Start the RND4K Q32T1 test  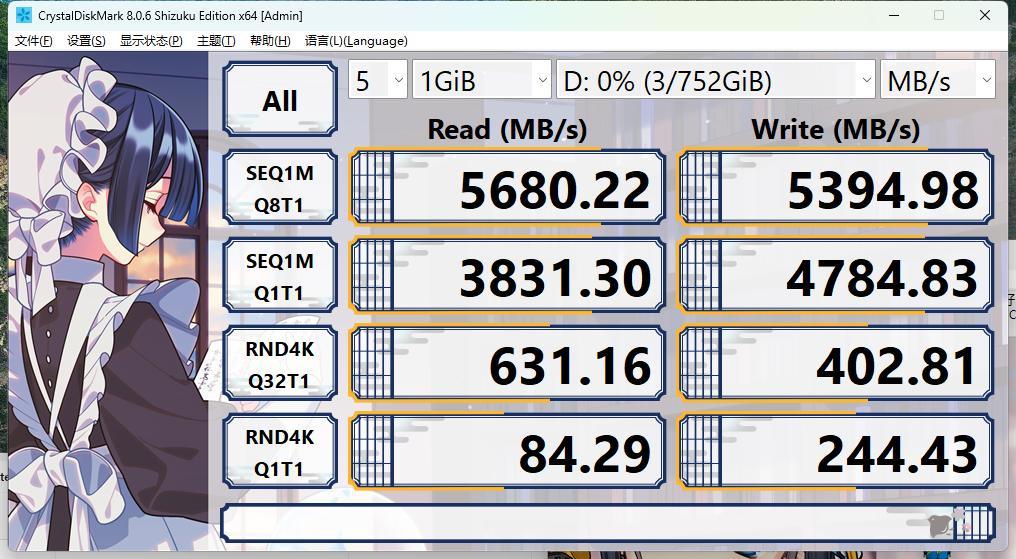(x=280, y=363)
